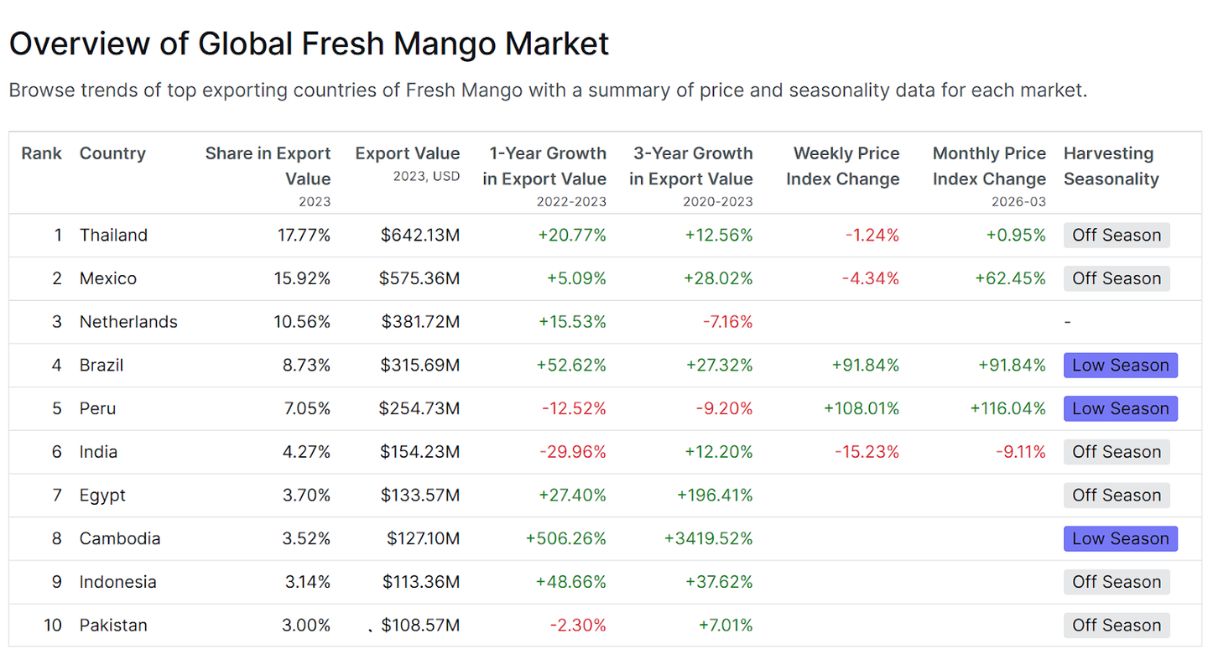
Task: Open the Thailand country link
Action: [113, 235]
